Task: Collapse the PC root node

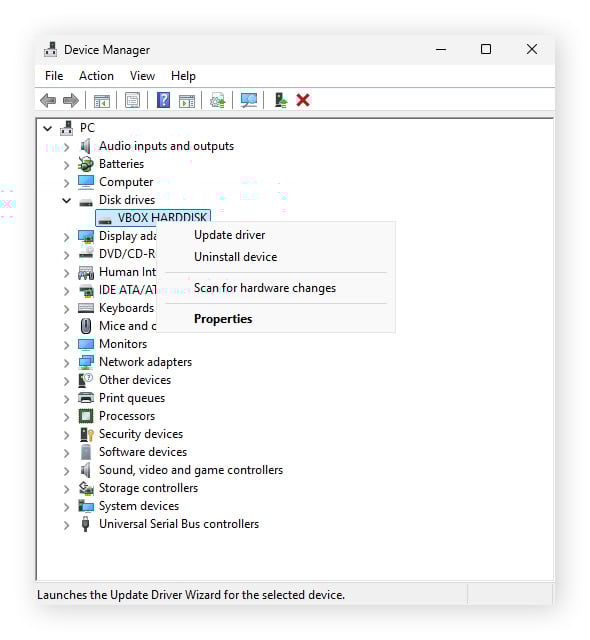Action: coord(48,129)
